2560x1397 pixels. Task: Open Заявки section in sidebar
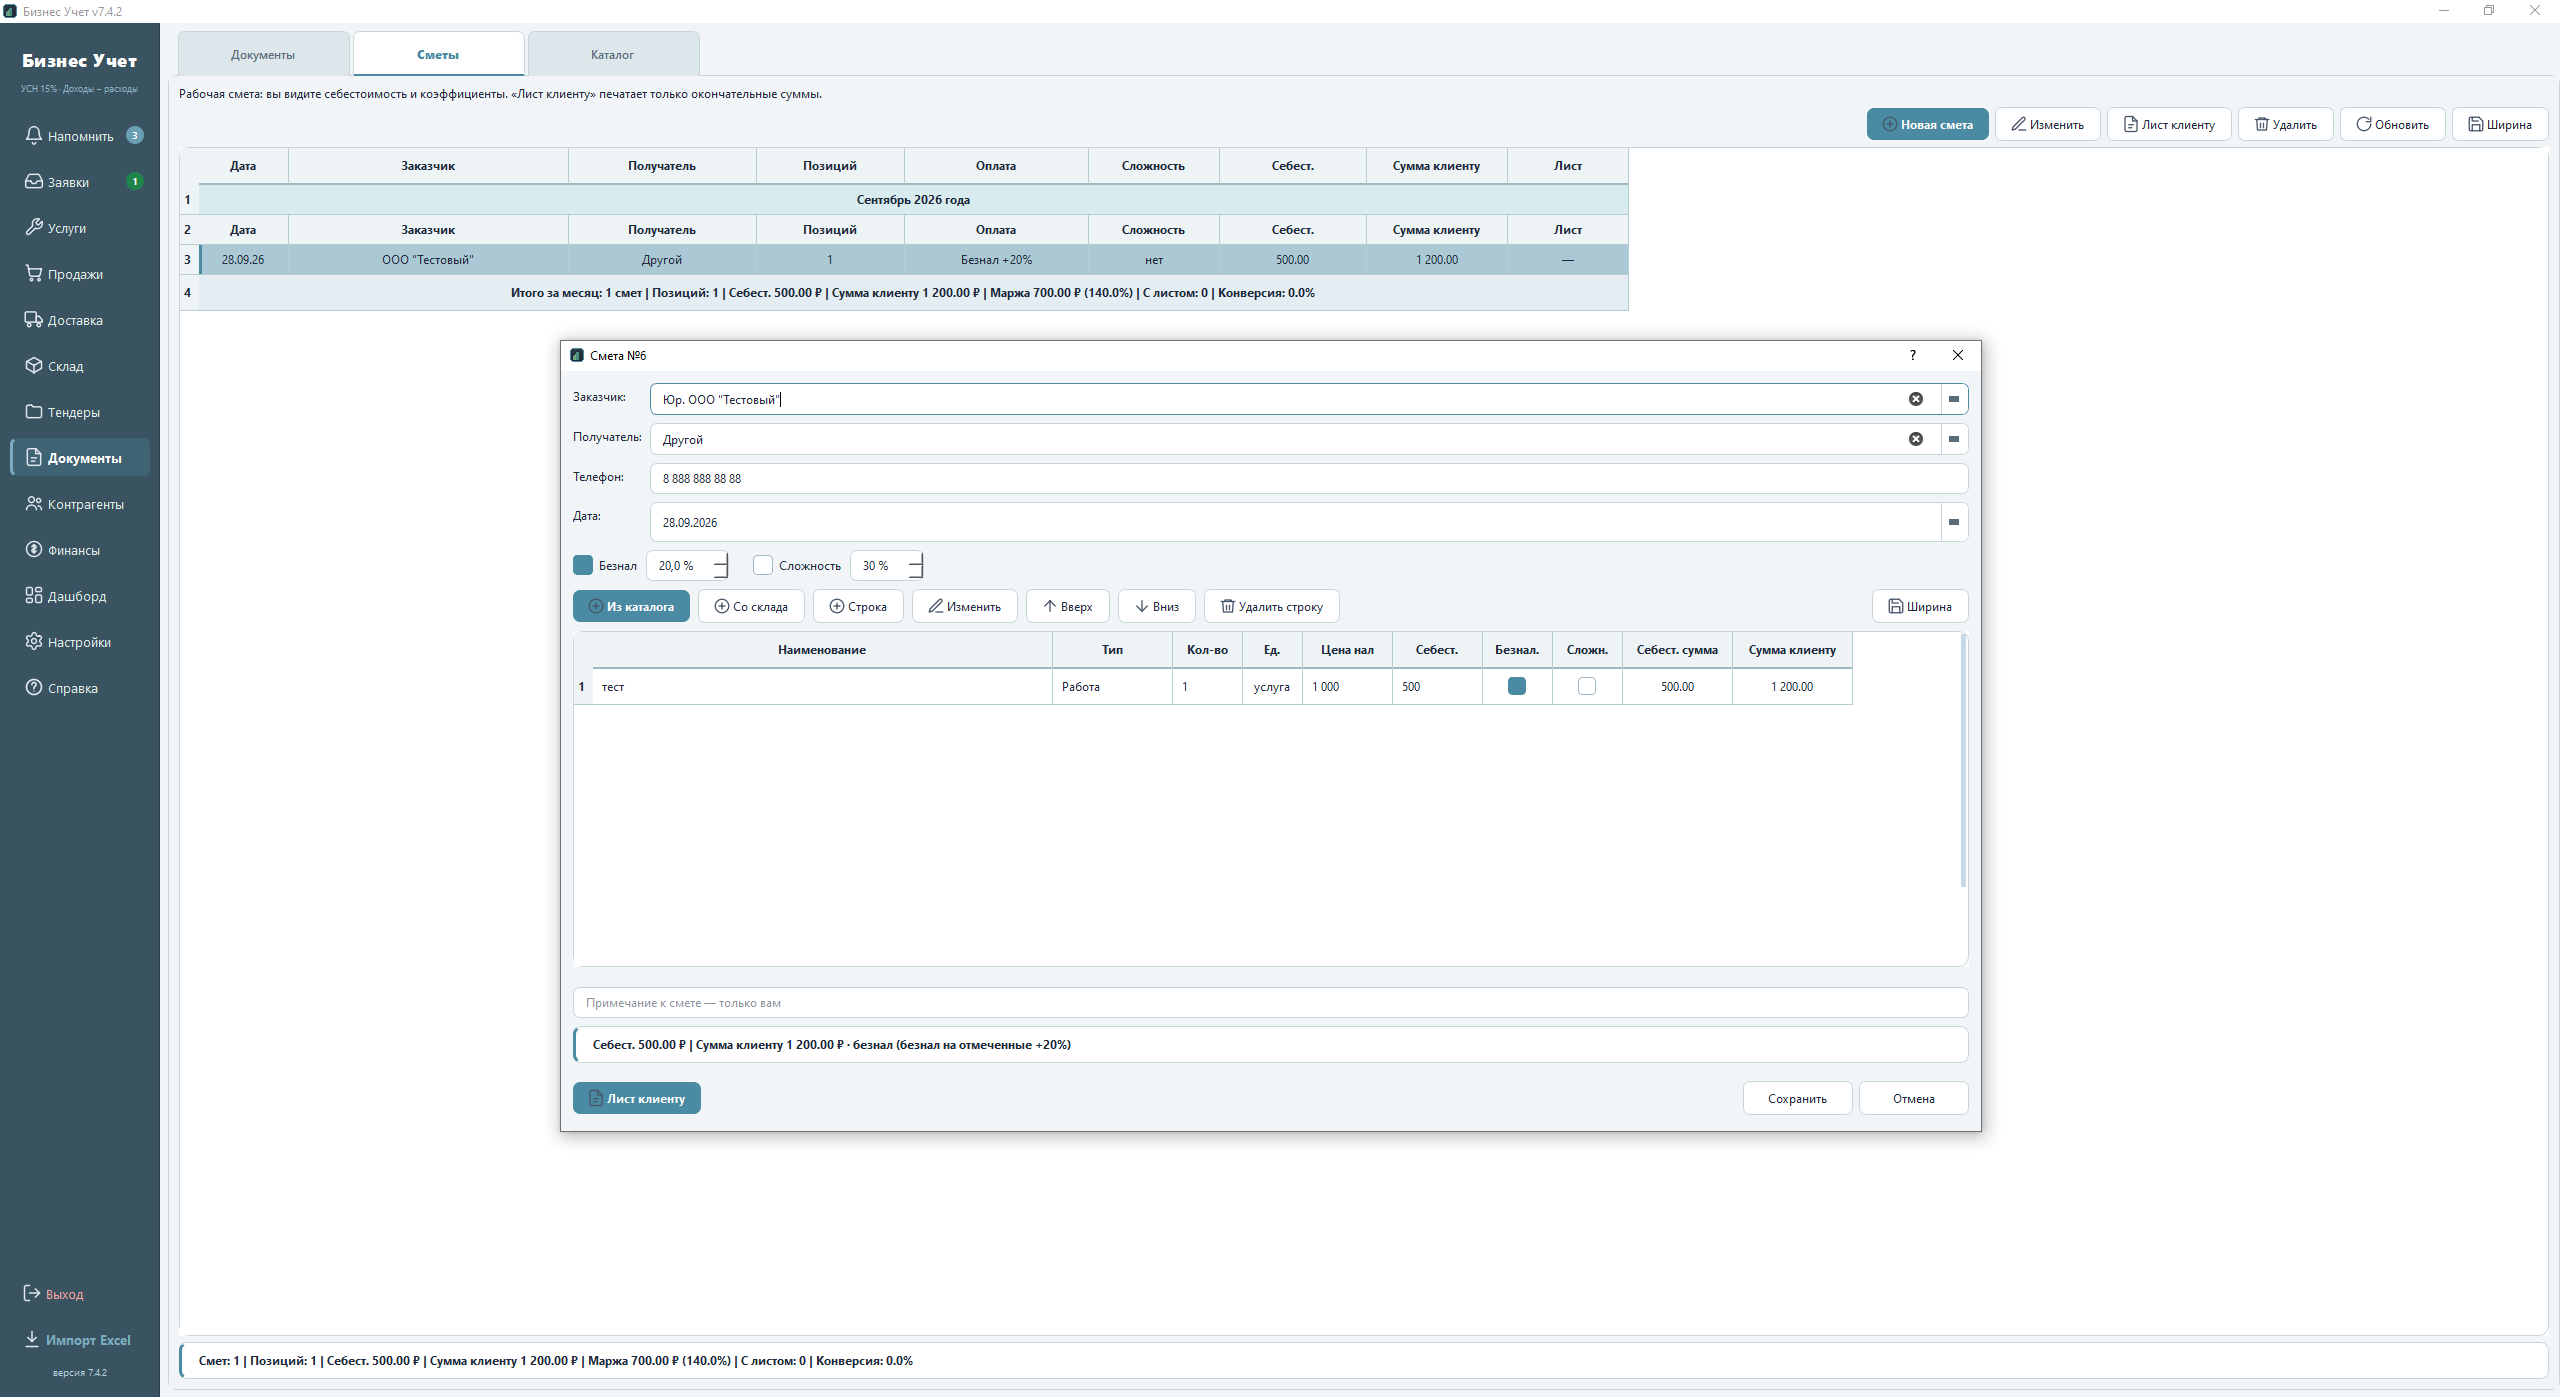[x=80, y=182]
